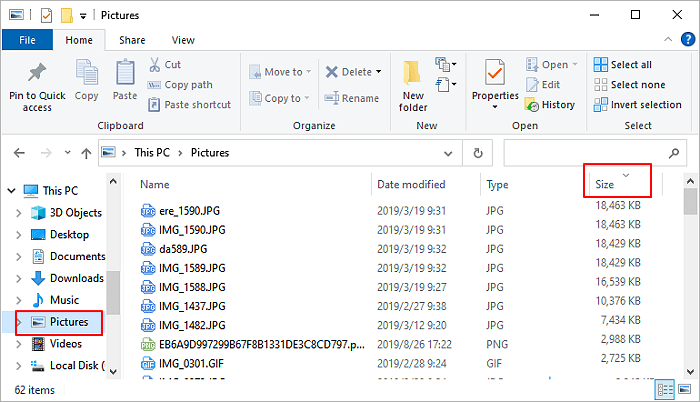Screen dimensions: 700x402
Task: Go forward with the right arrow
Action: point(46,153)
